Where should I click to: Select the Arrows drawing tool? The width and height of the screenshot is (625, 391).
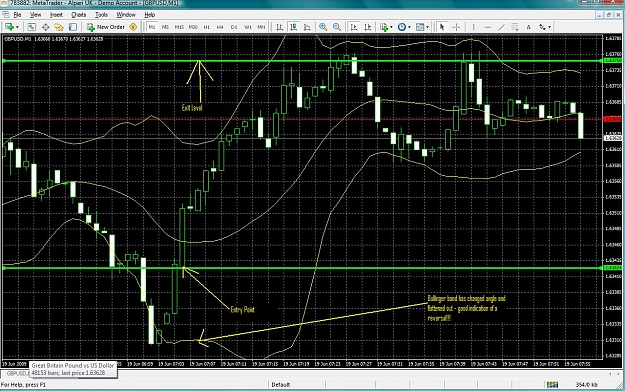(542, 27)
